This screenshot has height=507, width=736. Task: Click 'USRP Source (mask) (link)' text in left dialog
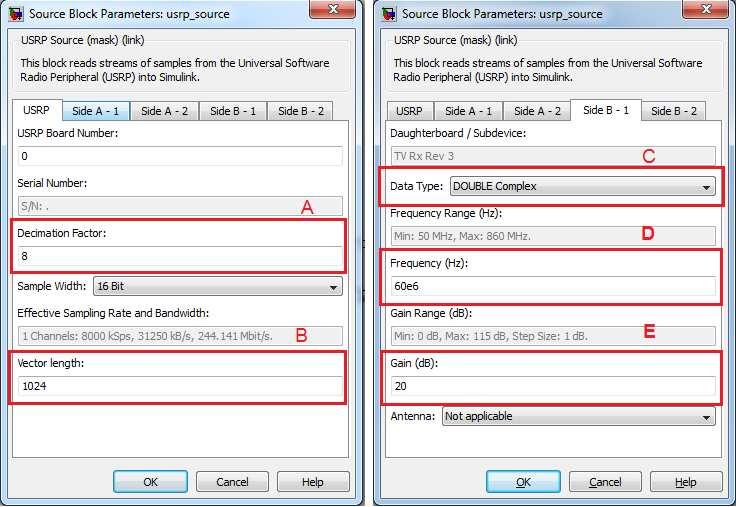coord(82,40)
